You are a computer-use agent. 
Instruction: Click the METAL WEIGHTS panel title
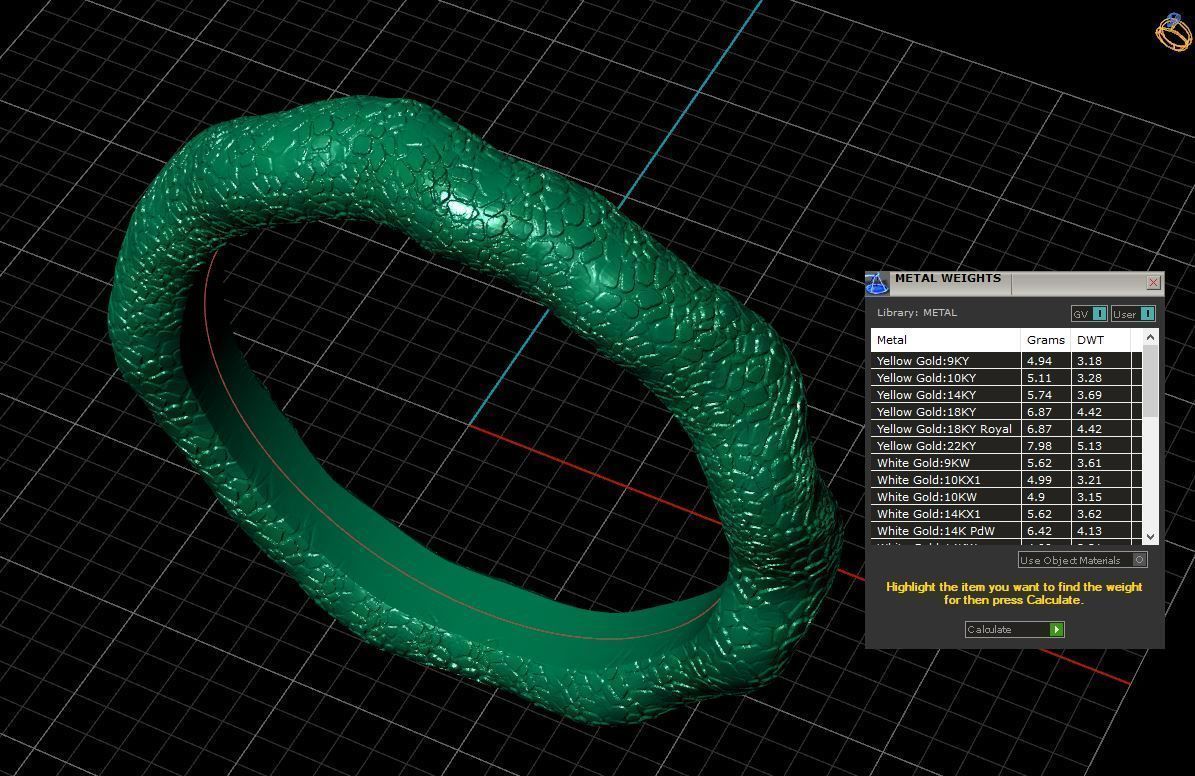pyautogui.click(x=948, y=278)
